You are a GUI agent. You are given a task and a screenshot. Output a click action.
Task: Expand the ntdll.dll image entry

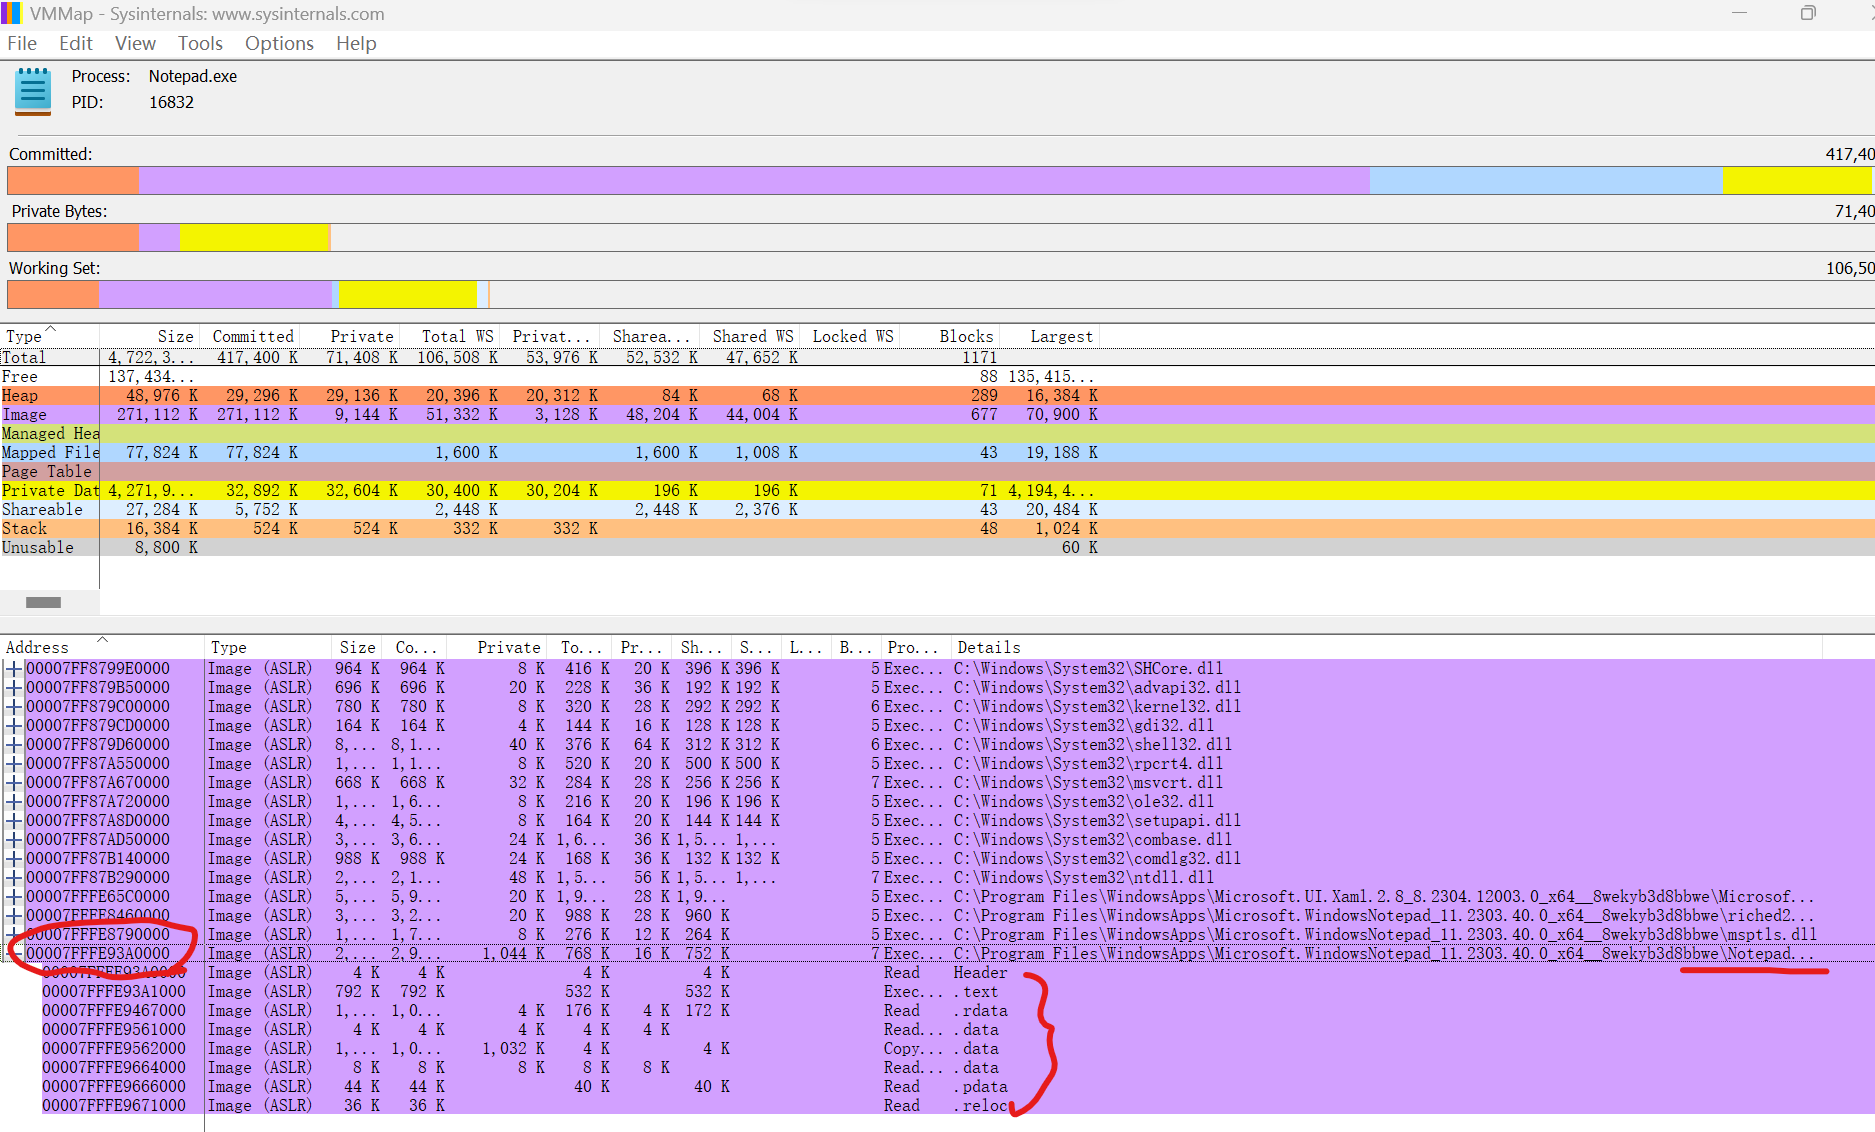pos(14,877)
